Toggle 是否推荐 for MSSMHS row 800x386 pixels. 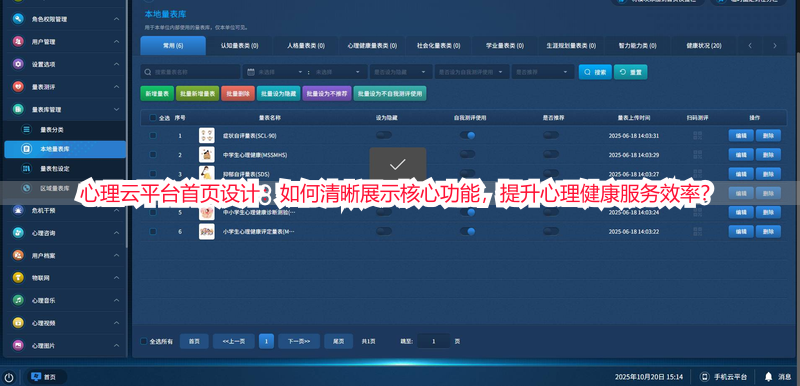click(x=551, y=154)
